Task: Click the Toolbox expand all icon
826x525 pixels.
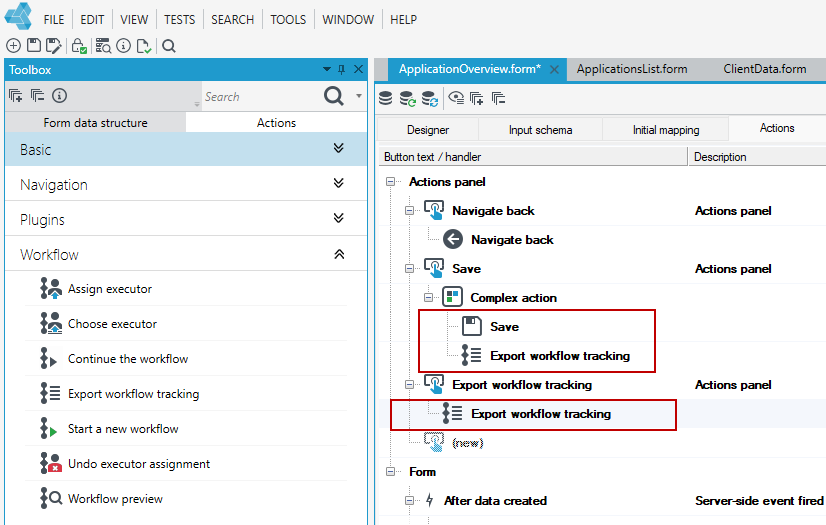Action: pyautogui.click(x=15, y=95)
